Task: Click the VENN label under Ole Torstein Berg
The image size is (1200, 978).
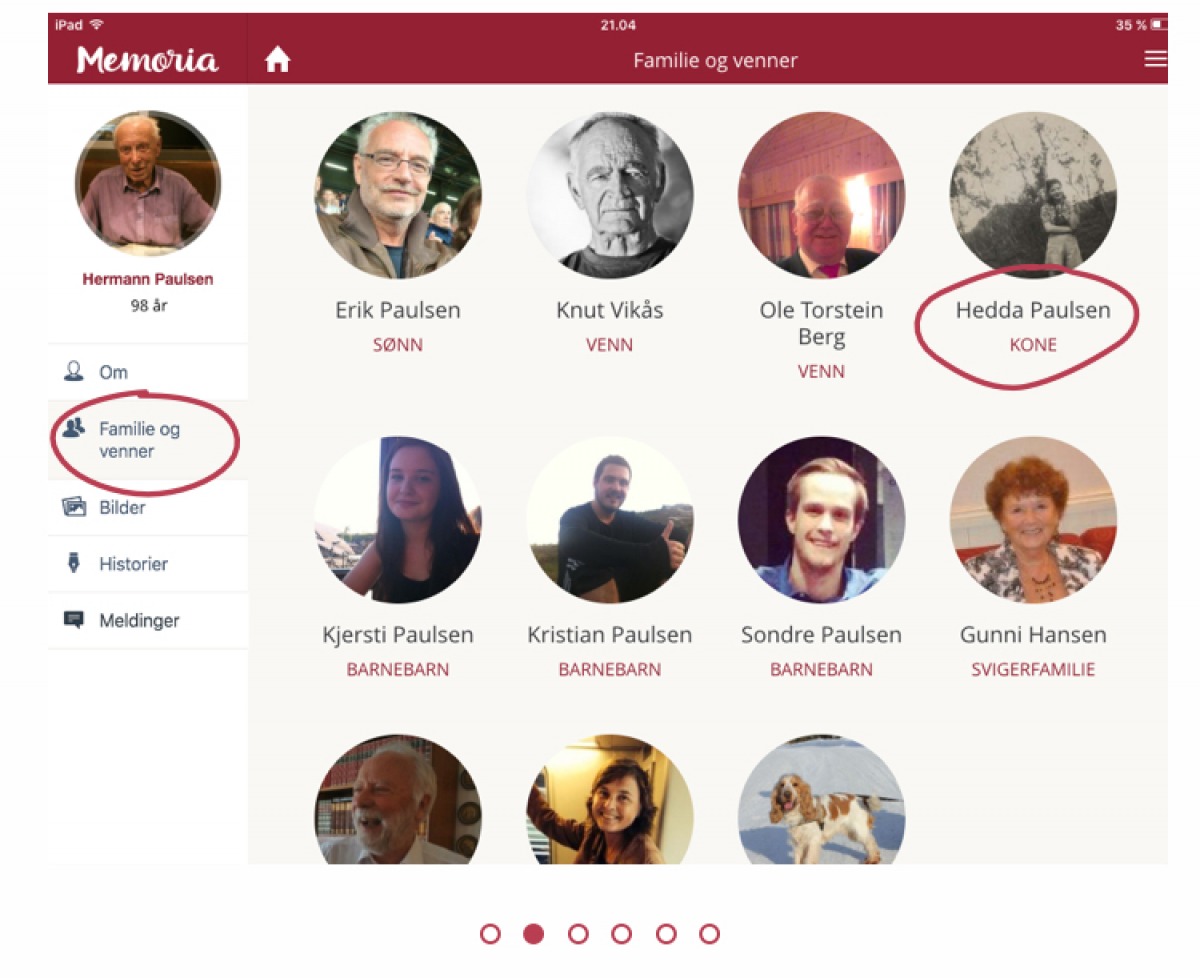Action: coord(821,372)
